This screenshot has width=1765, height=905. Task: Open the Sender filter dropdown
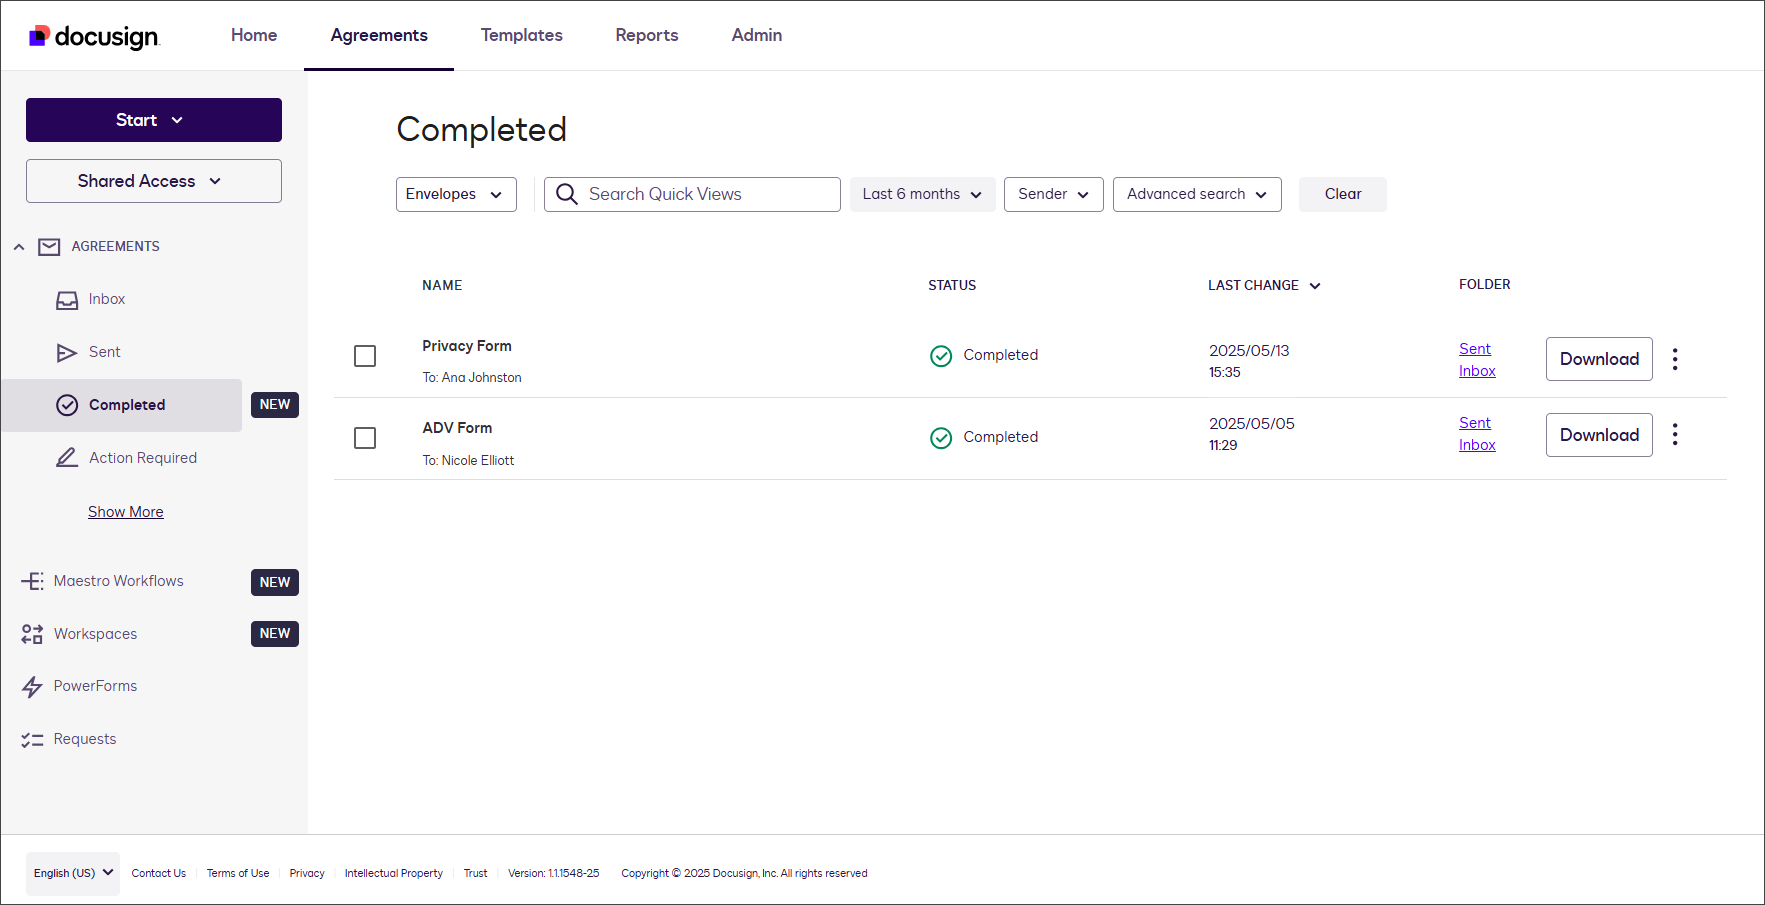1053,194
